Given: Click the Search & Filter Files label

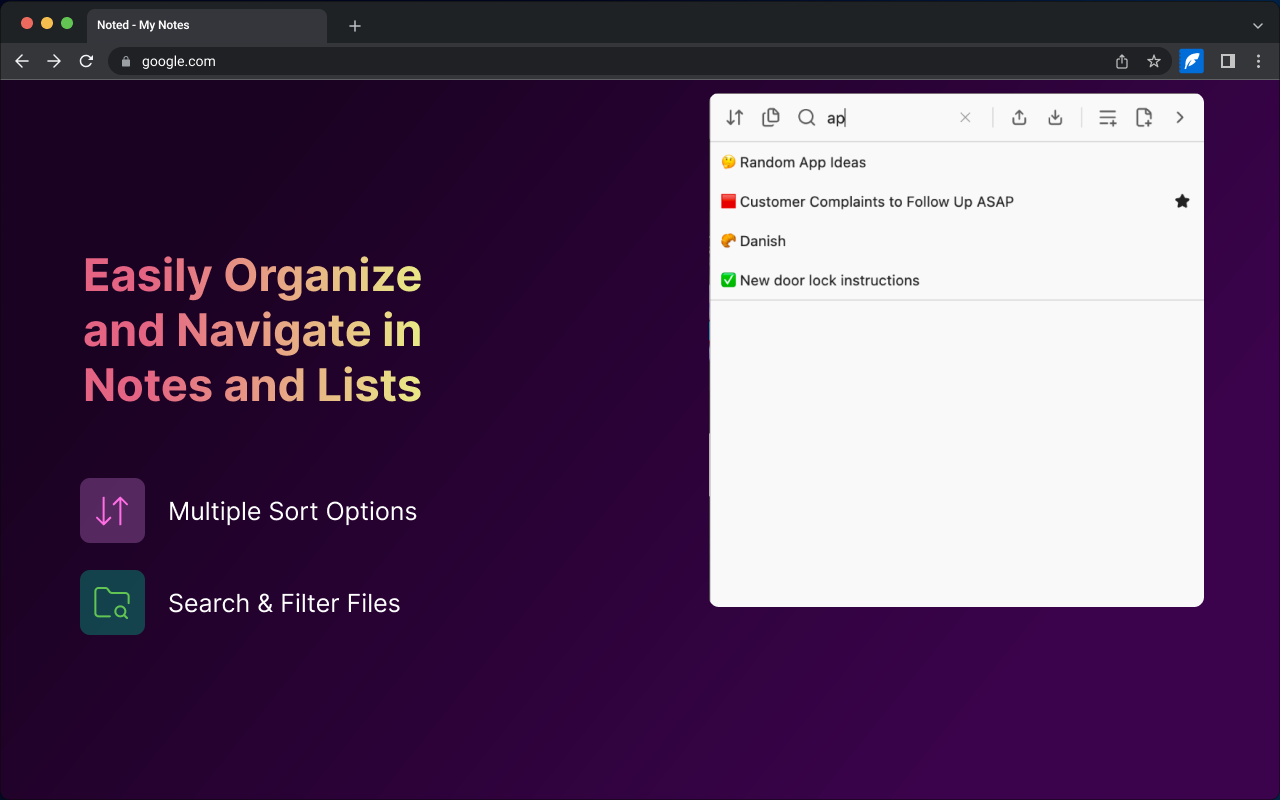Looking at the screenshot, I should coord(284,603).
